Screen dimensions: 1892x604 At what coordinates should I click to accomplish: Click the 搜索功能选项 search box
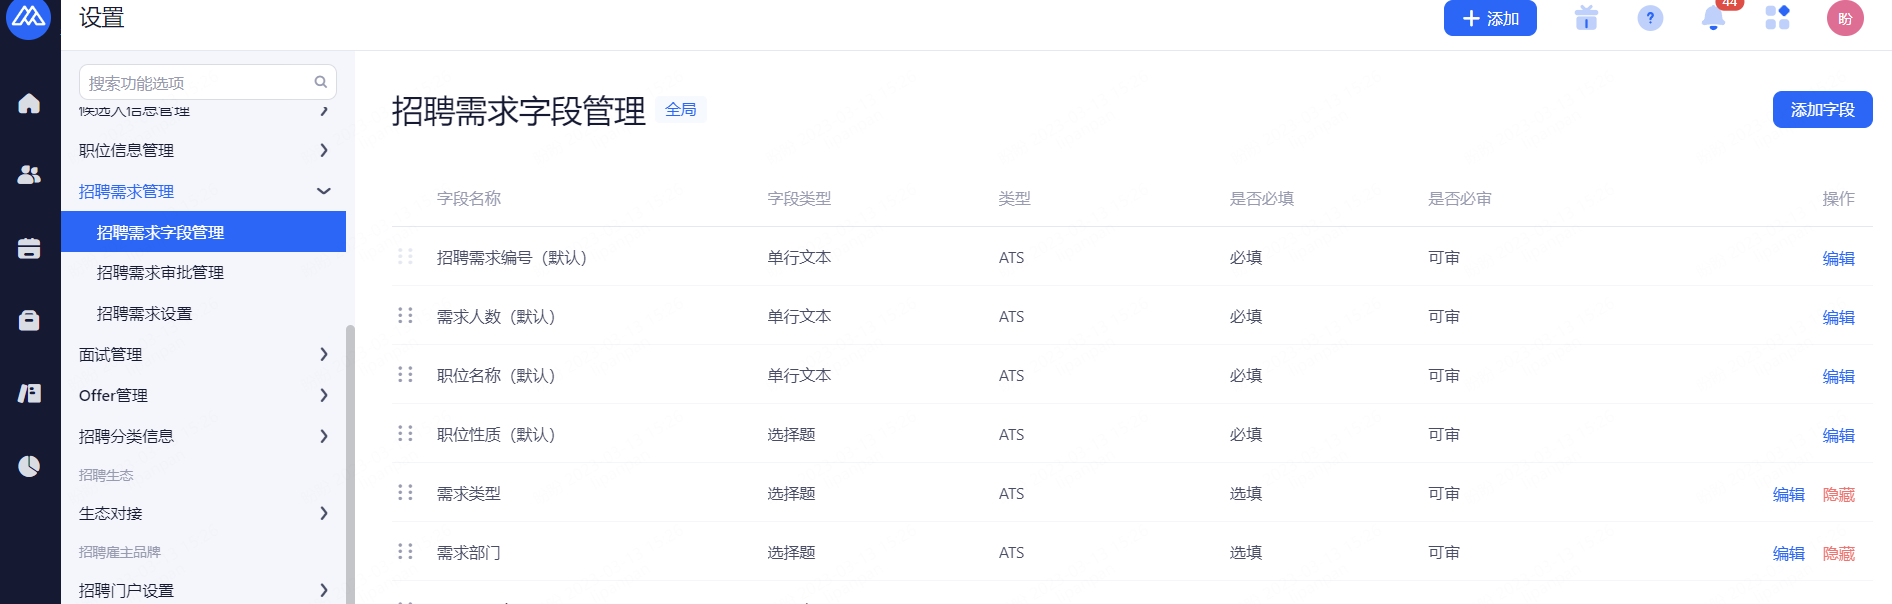point(198,83)
